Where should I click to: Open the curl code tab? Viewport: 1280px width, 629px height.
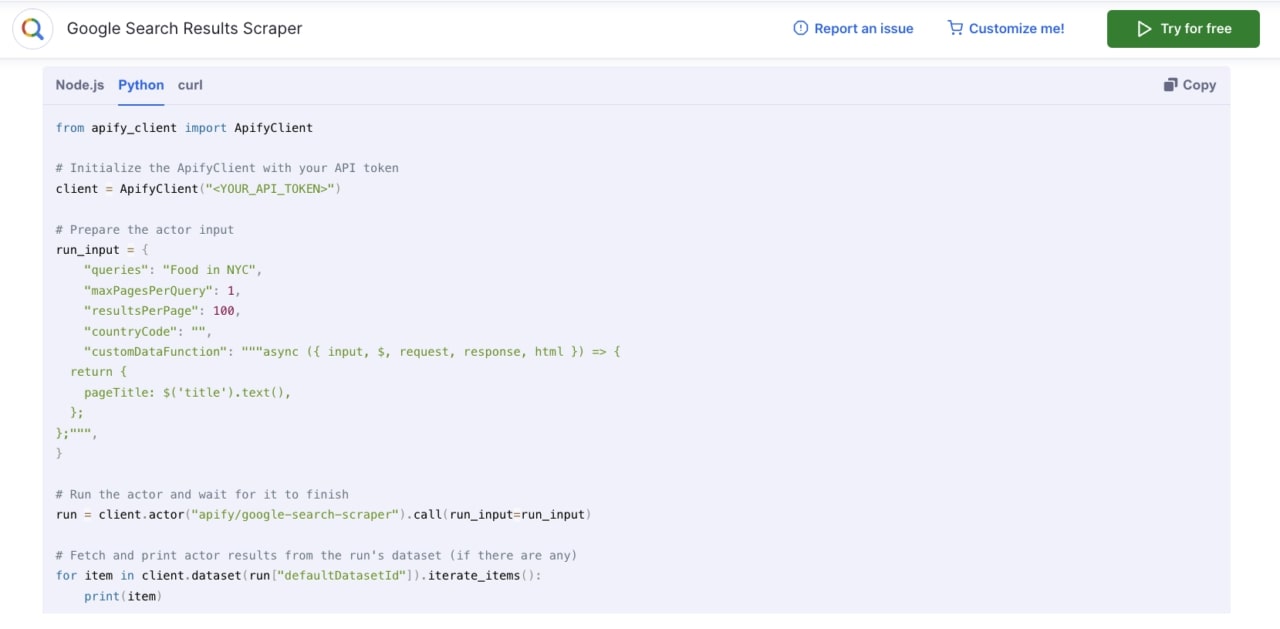pos(190,85)
